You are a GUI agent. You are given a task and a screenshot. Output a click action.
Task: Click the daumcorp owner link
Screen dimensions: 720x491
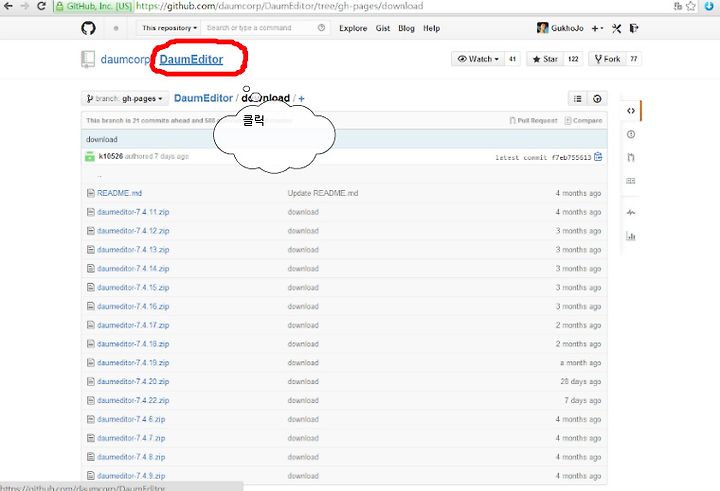(125, 59)
